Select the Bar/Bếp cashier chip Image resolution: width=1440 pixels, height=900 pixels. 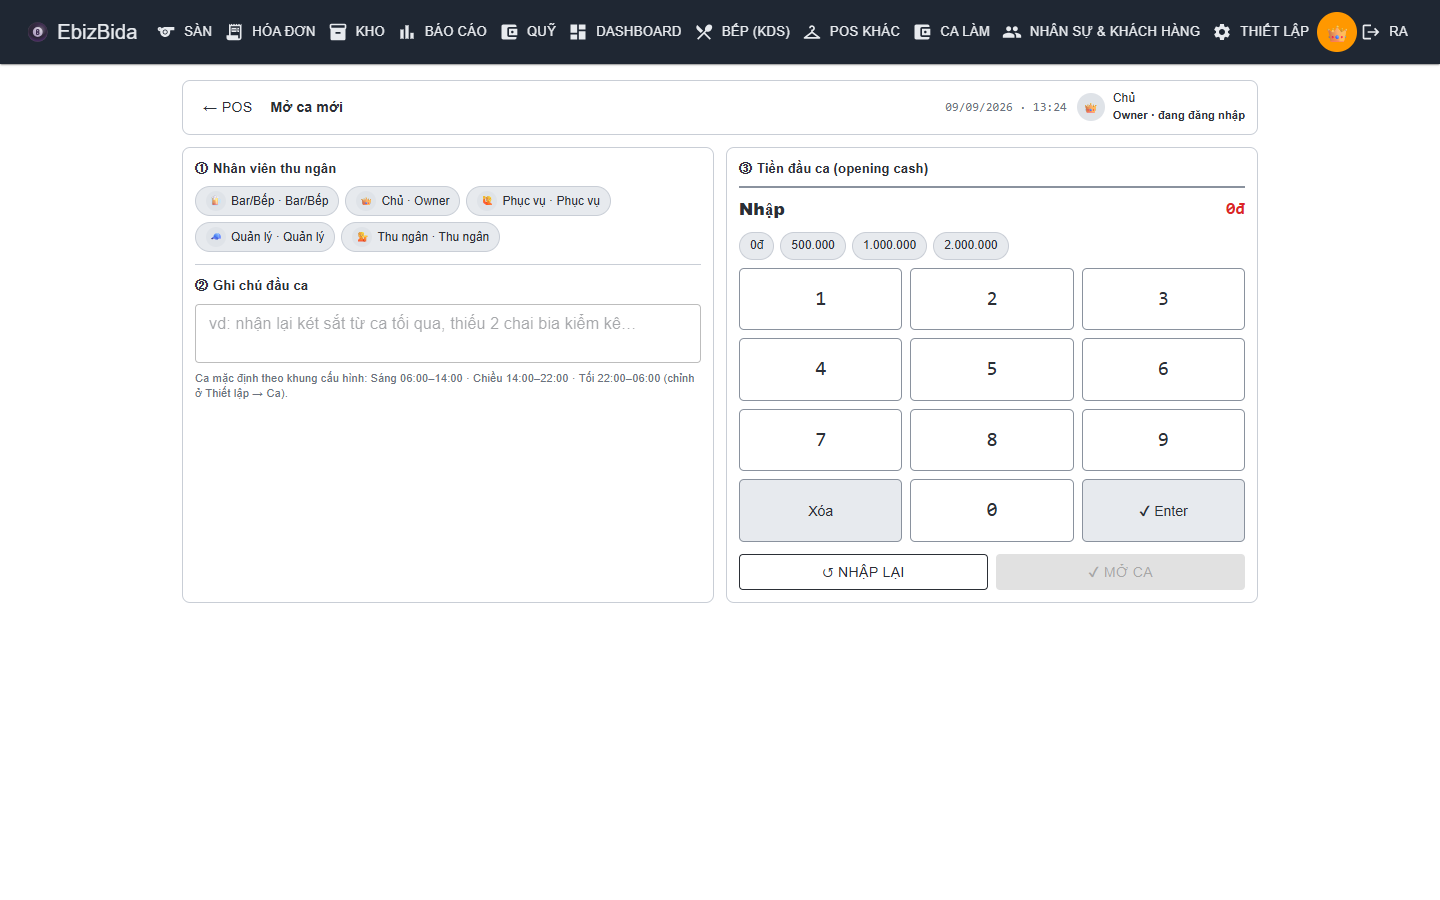click(x=267, y=201)
